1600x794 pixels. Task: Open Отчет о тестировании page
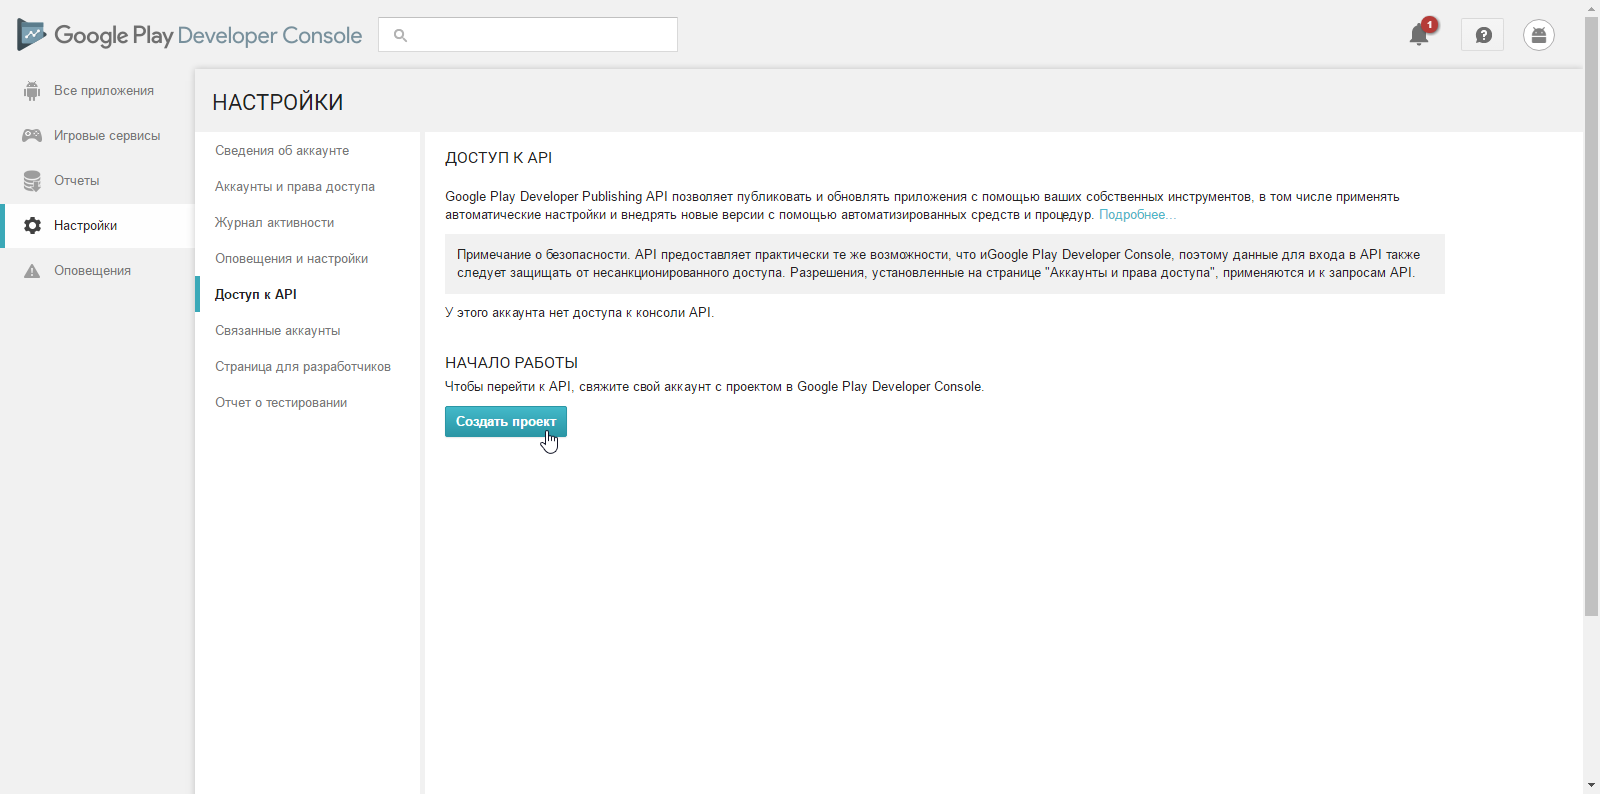[x=281, y=403]
